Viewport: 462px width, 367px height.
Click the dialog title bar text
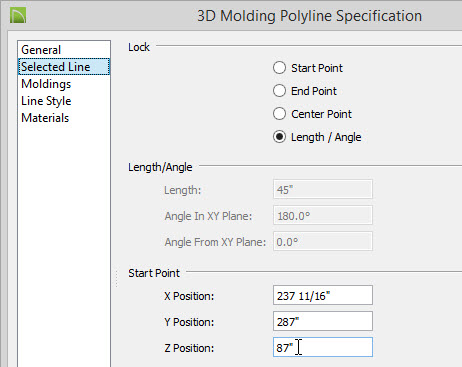pos(309,16)
